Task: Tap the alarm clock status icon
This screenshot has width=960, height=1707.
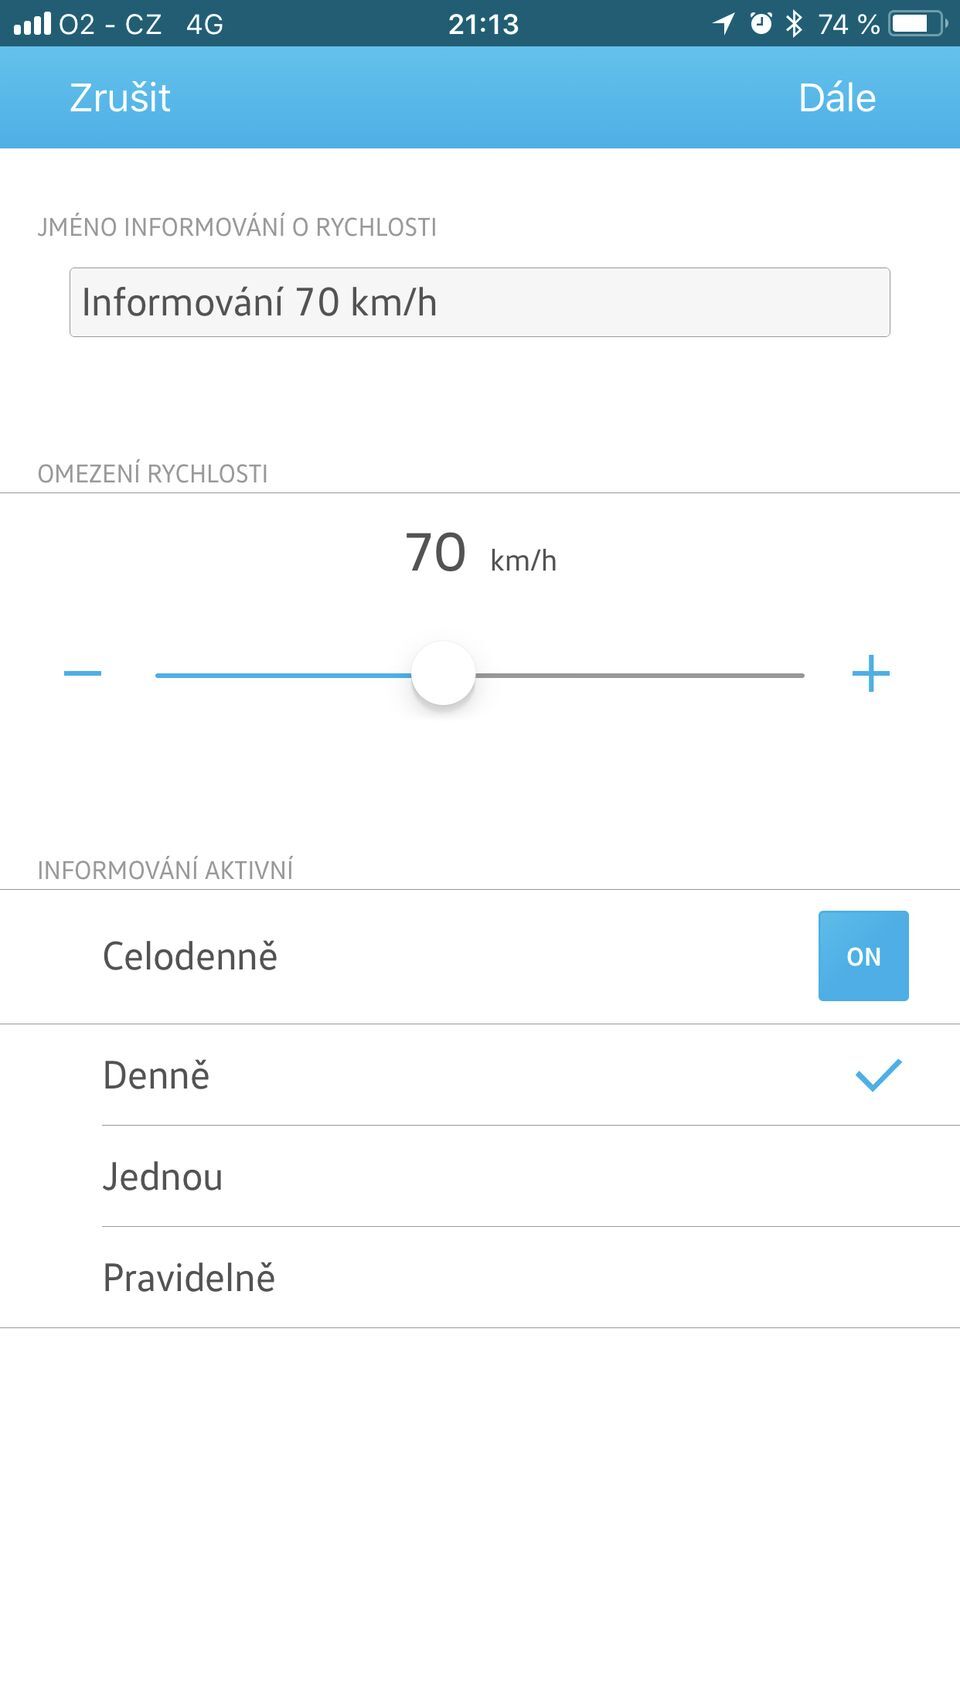Action: [761, 23]
